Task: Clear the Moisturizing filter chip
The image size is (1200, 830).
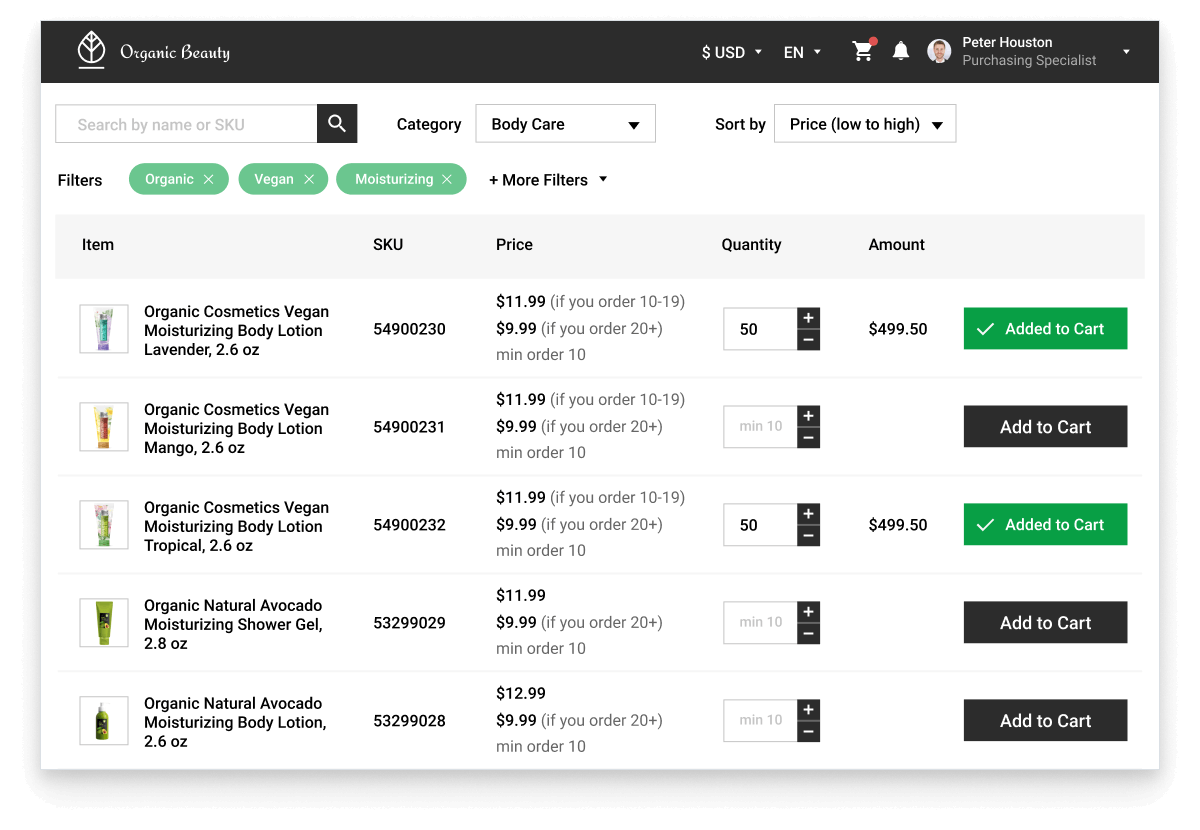Action: 447,179
